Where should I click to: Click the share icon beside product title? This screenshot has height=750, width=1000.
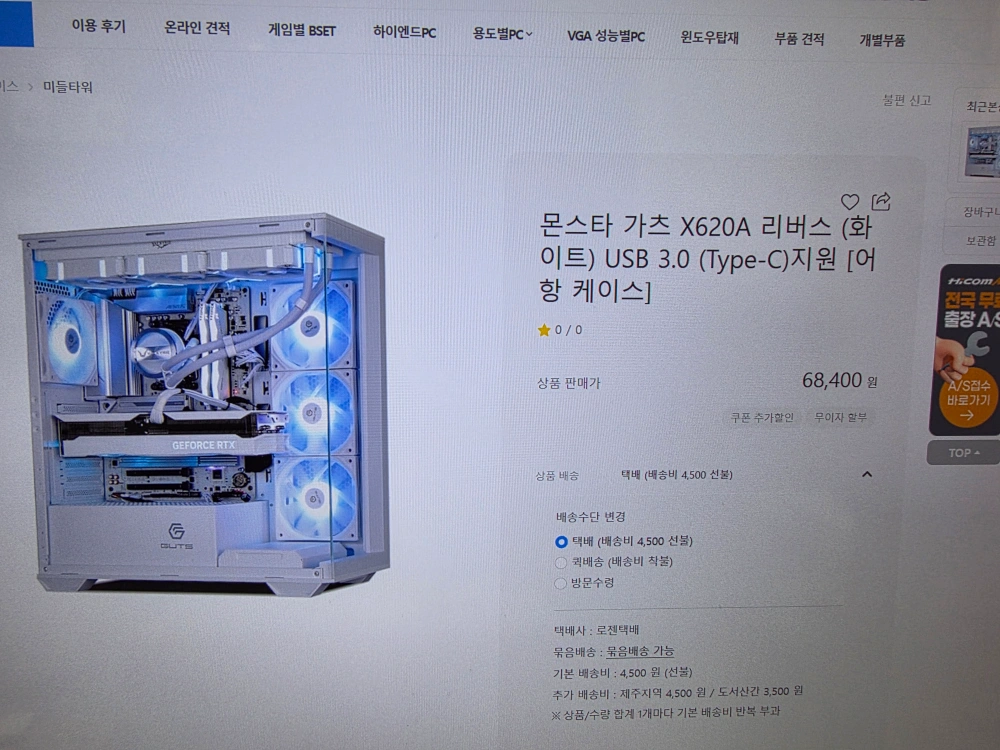(x=881, y=201)
